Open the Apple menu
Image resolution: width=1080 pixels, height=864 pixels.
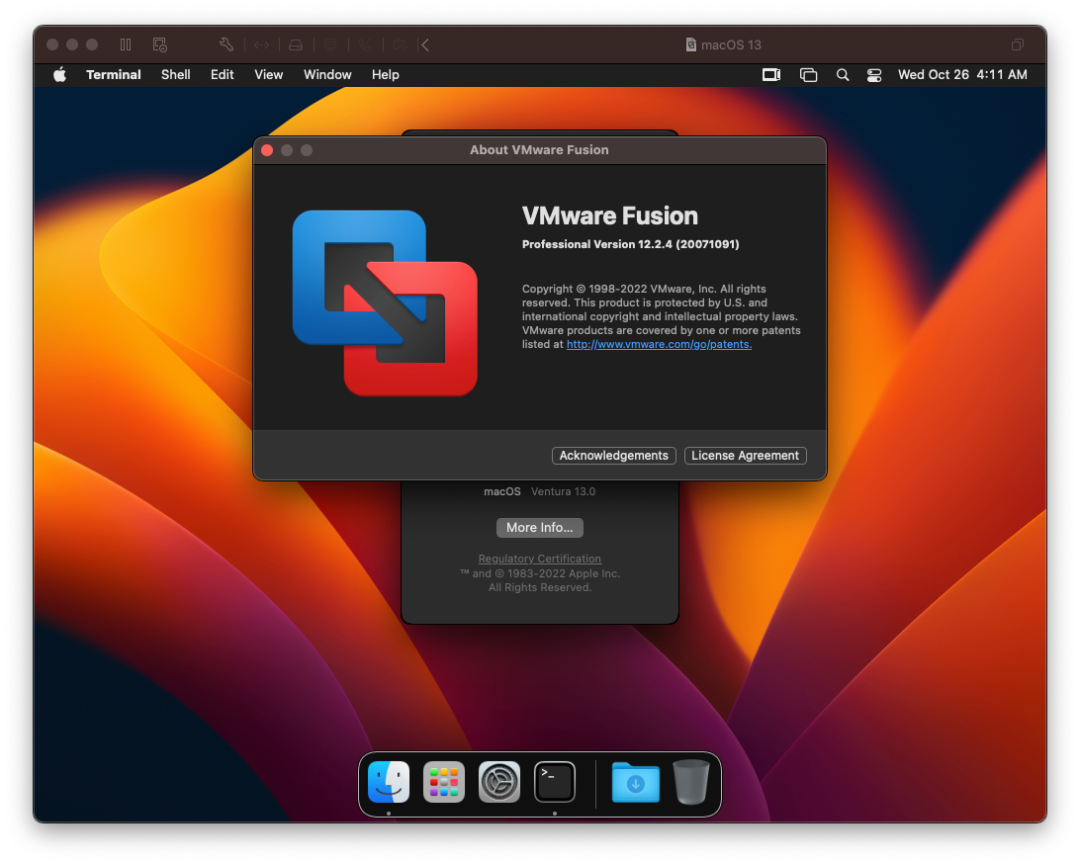coord(60,74)
